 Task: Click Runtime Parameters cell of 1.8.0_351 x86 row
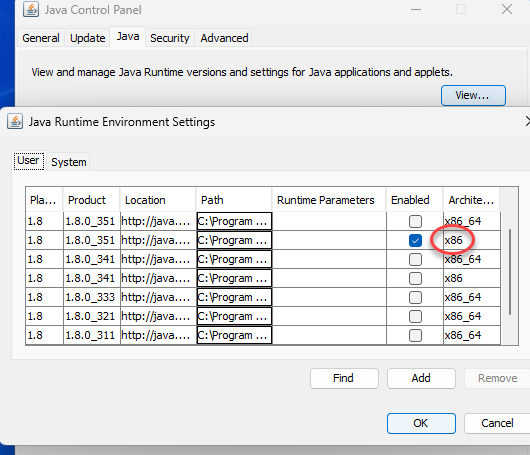point(329,241)
